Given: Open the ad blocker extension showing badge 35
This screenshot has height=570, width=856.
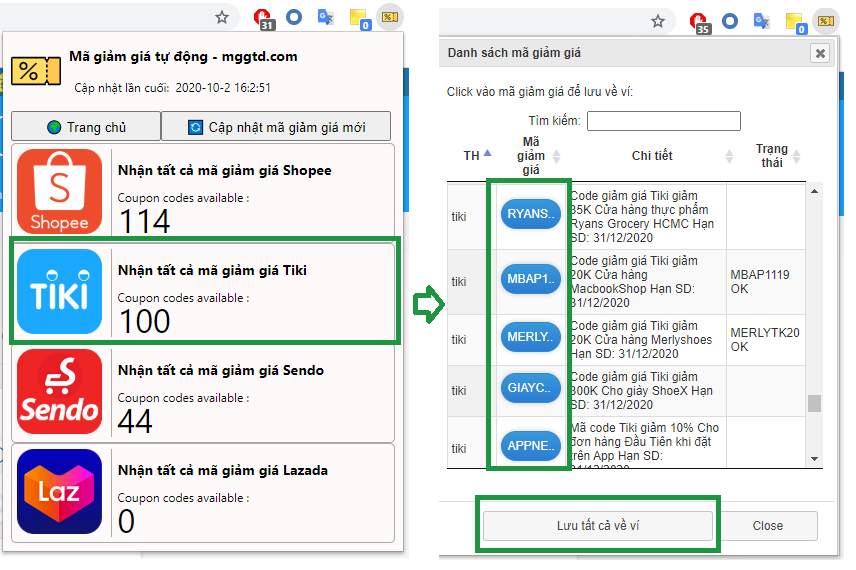Looking at the screenshot, I should coord(699,23).
